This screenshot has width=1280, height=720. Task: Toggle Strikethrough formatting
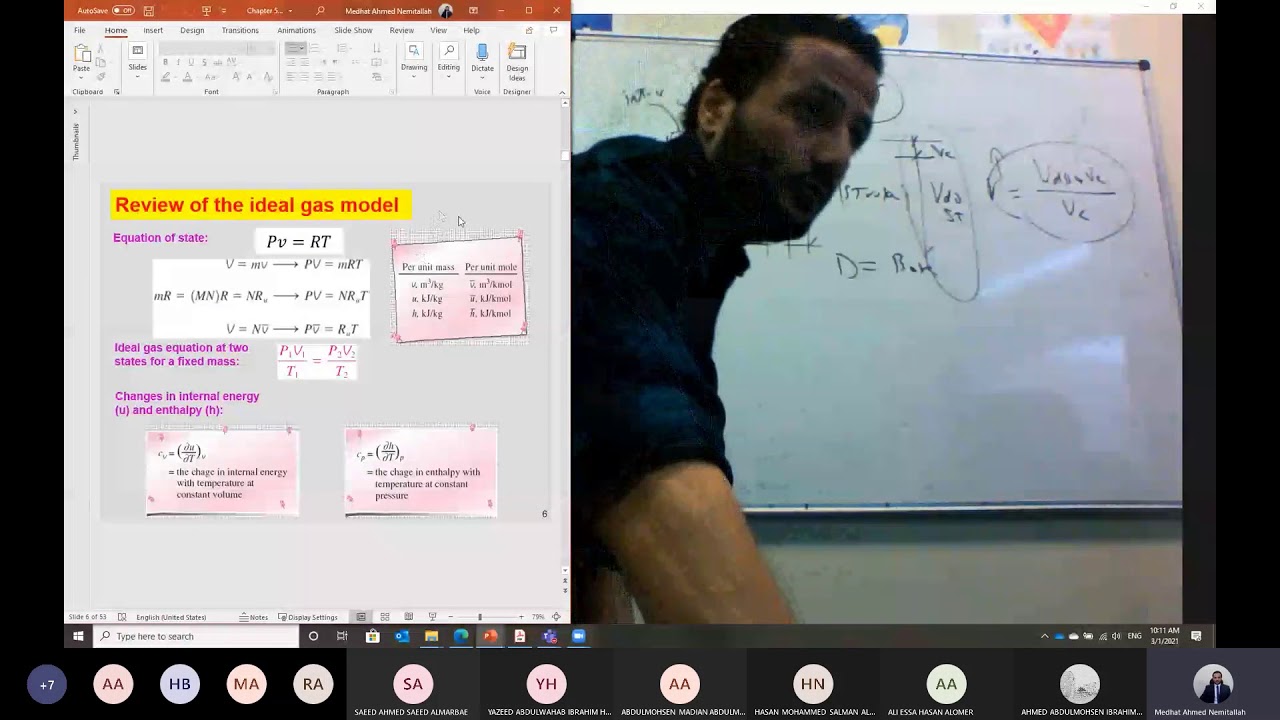[217, 62]
